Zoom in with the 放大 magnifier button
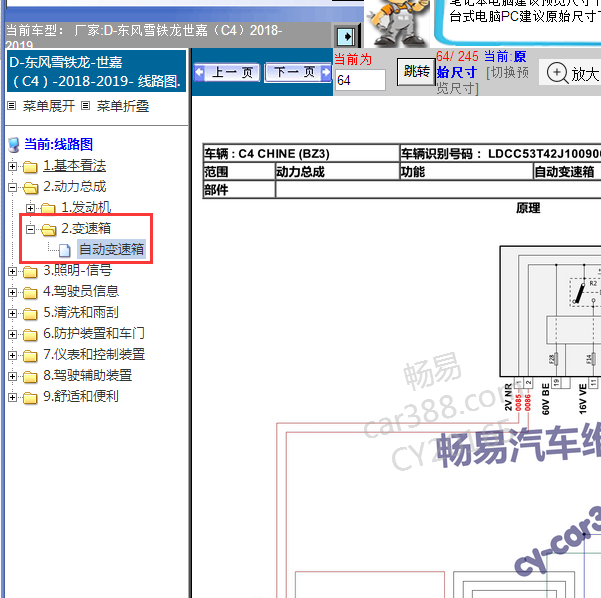Screen dimensions: 601x598 pos(572,73)
